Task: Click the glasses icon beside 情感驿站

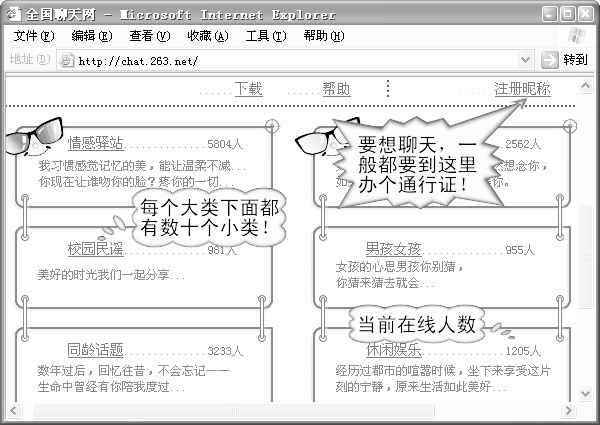Action: pos(34,137)
